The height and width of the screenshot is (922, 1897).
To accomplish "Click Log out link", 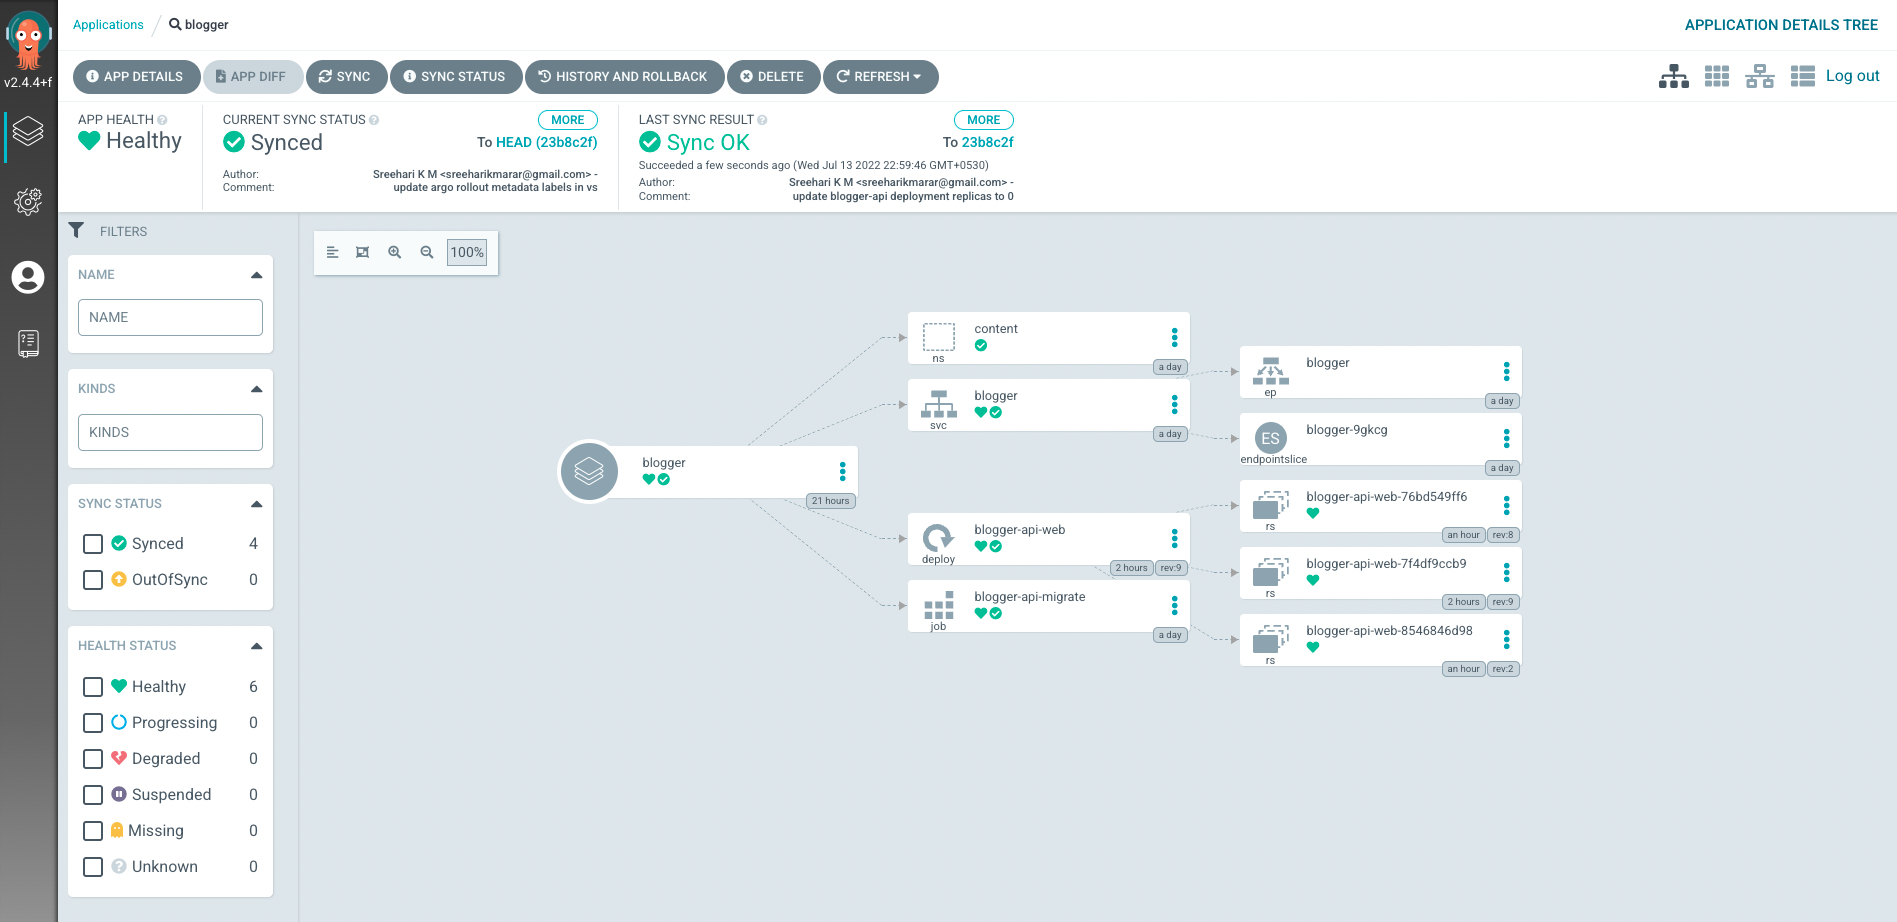I will (1852, 76).
